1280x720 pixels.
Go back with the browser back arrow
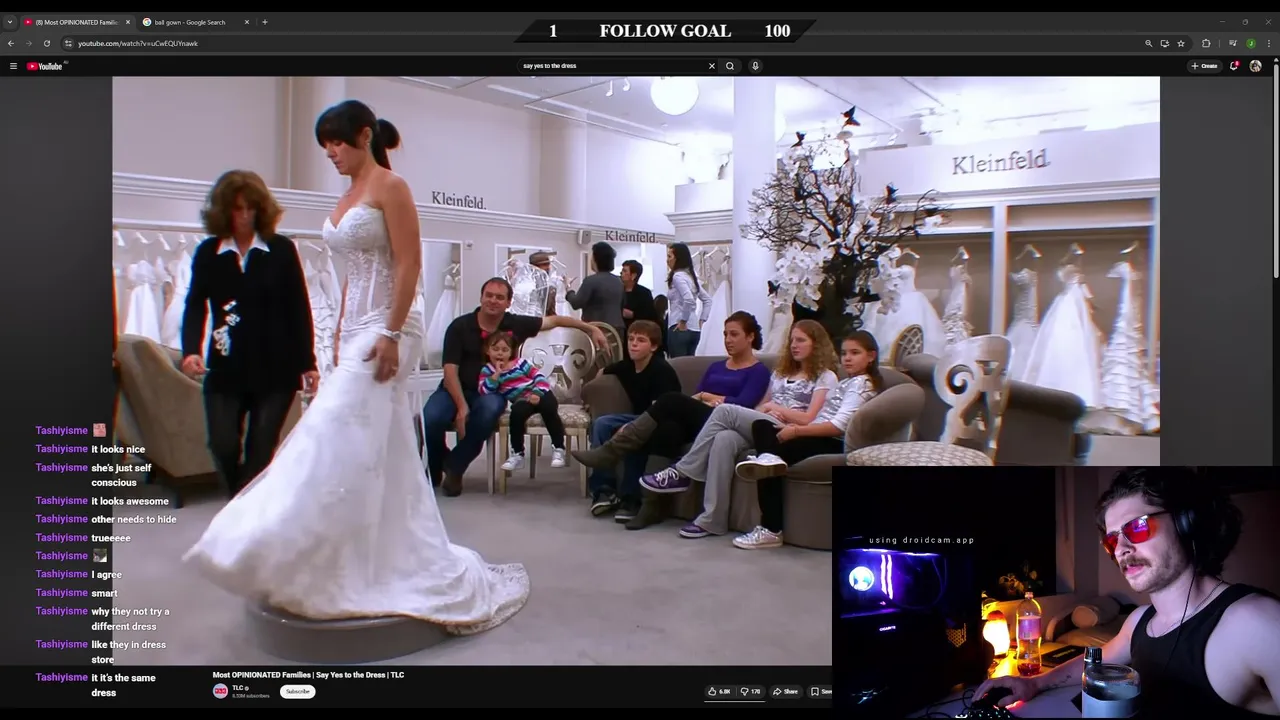[11, 43]
